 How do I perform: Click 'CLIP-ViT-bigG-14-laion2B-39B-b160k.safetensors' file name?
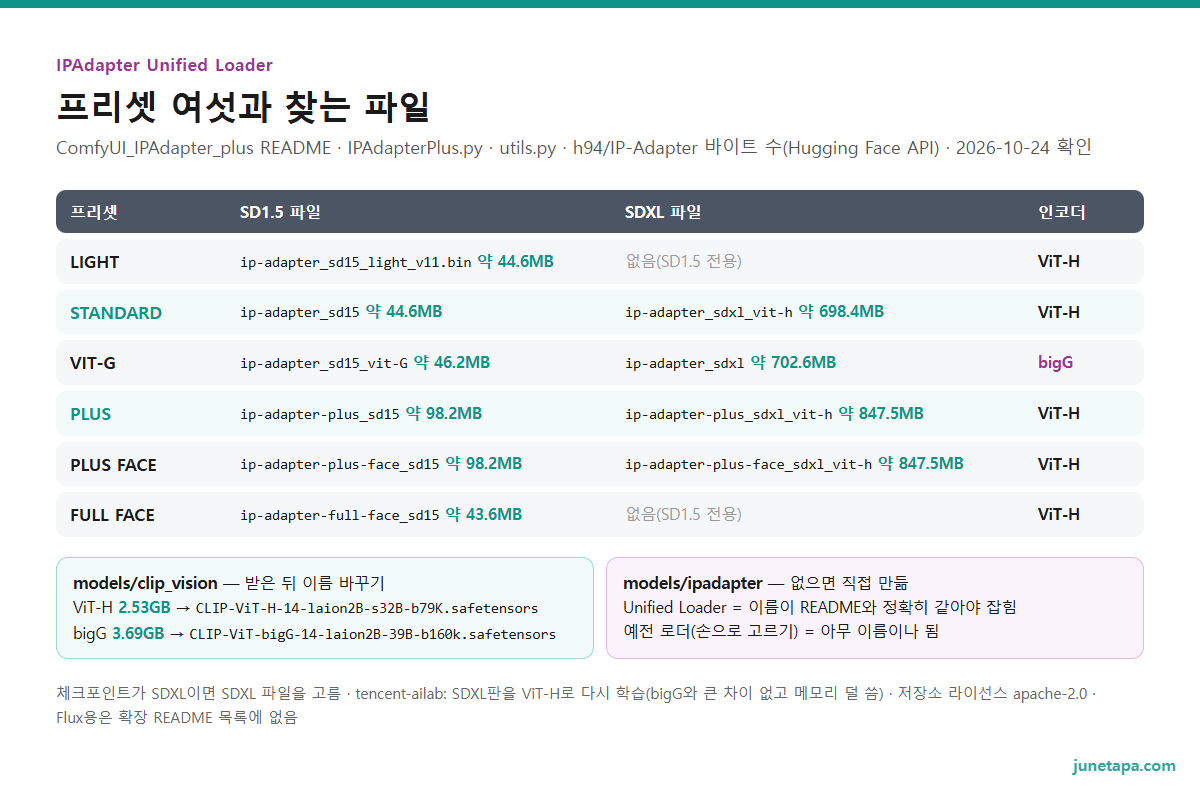coord(373,634)
